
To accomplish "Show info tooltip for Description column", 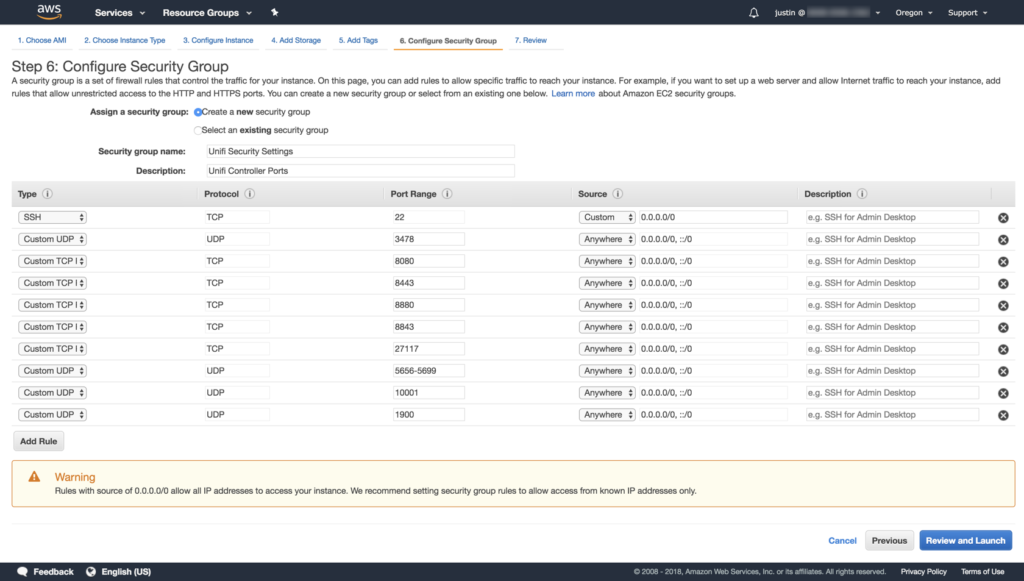I will click(862, 194).
